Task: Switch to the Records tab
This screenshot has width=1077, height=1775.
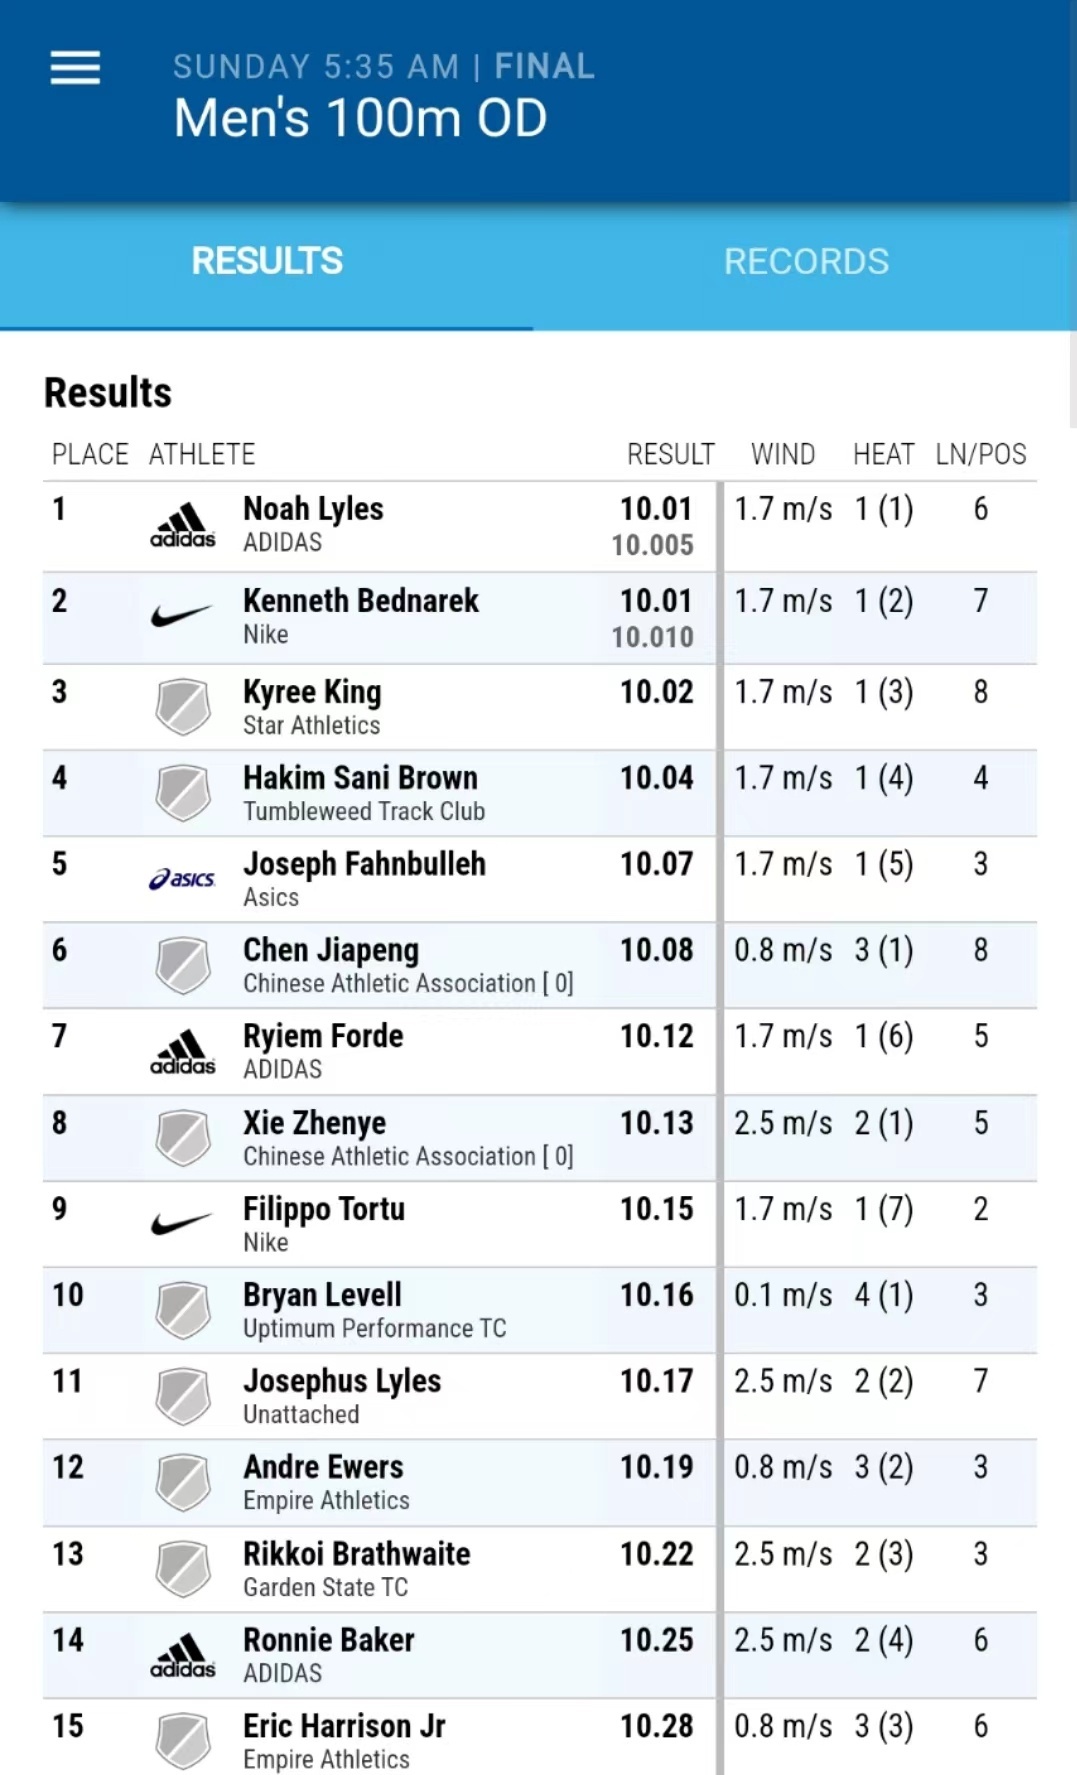Action: pos(806,262)
